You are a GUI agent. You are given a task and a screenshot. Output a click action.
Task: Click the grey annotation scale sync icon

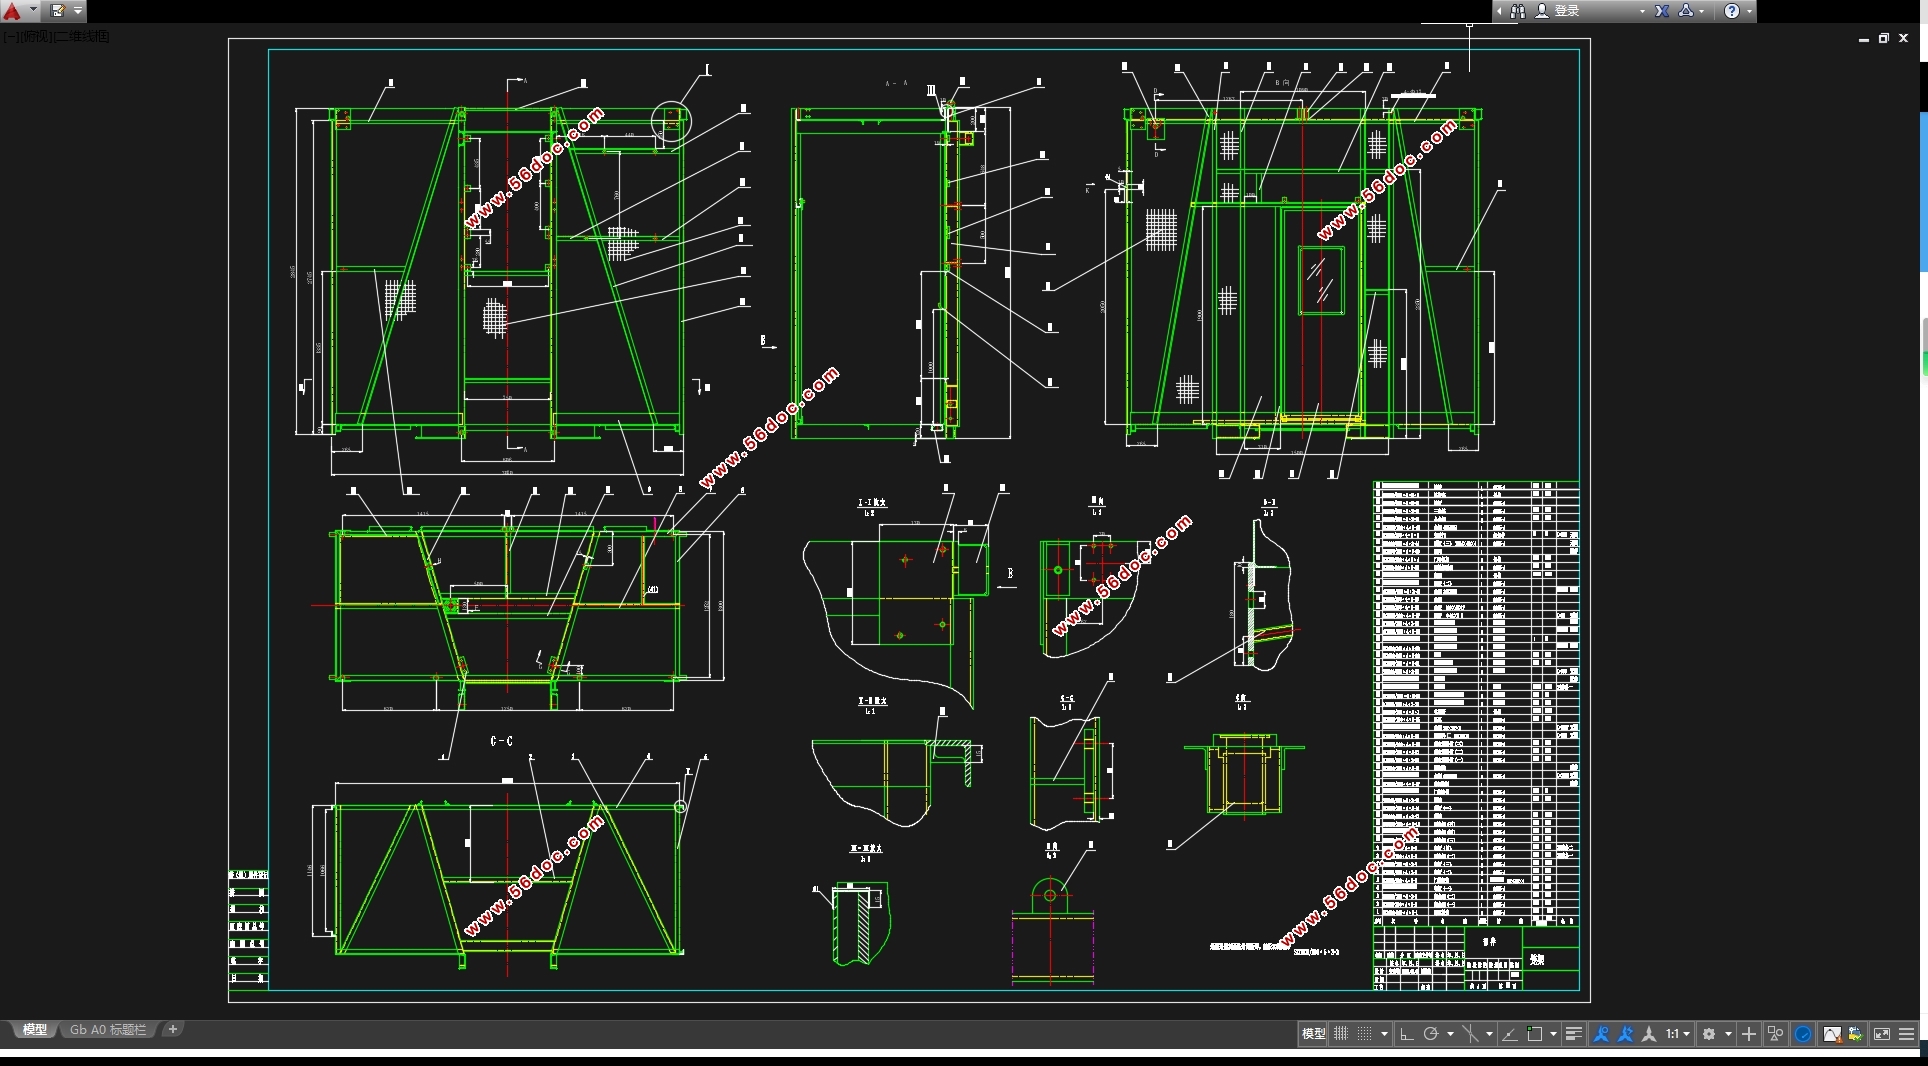(x=1649, y=1034)
